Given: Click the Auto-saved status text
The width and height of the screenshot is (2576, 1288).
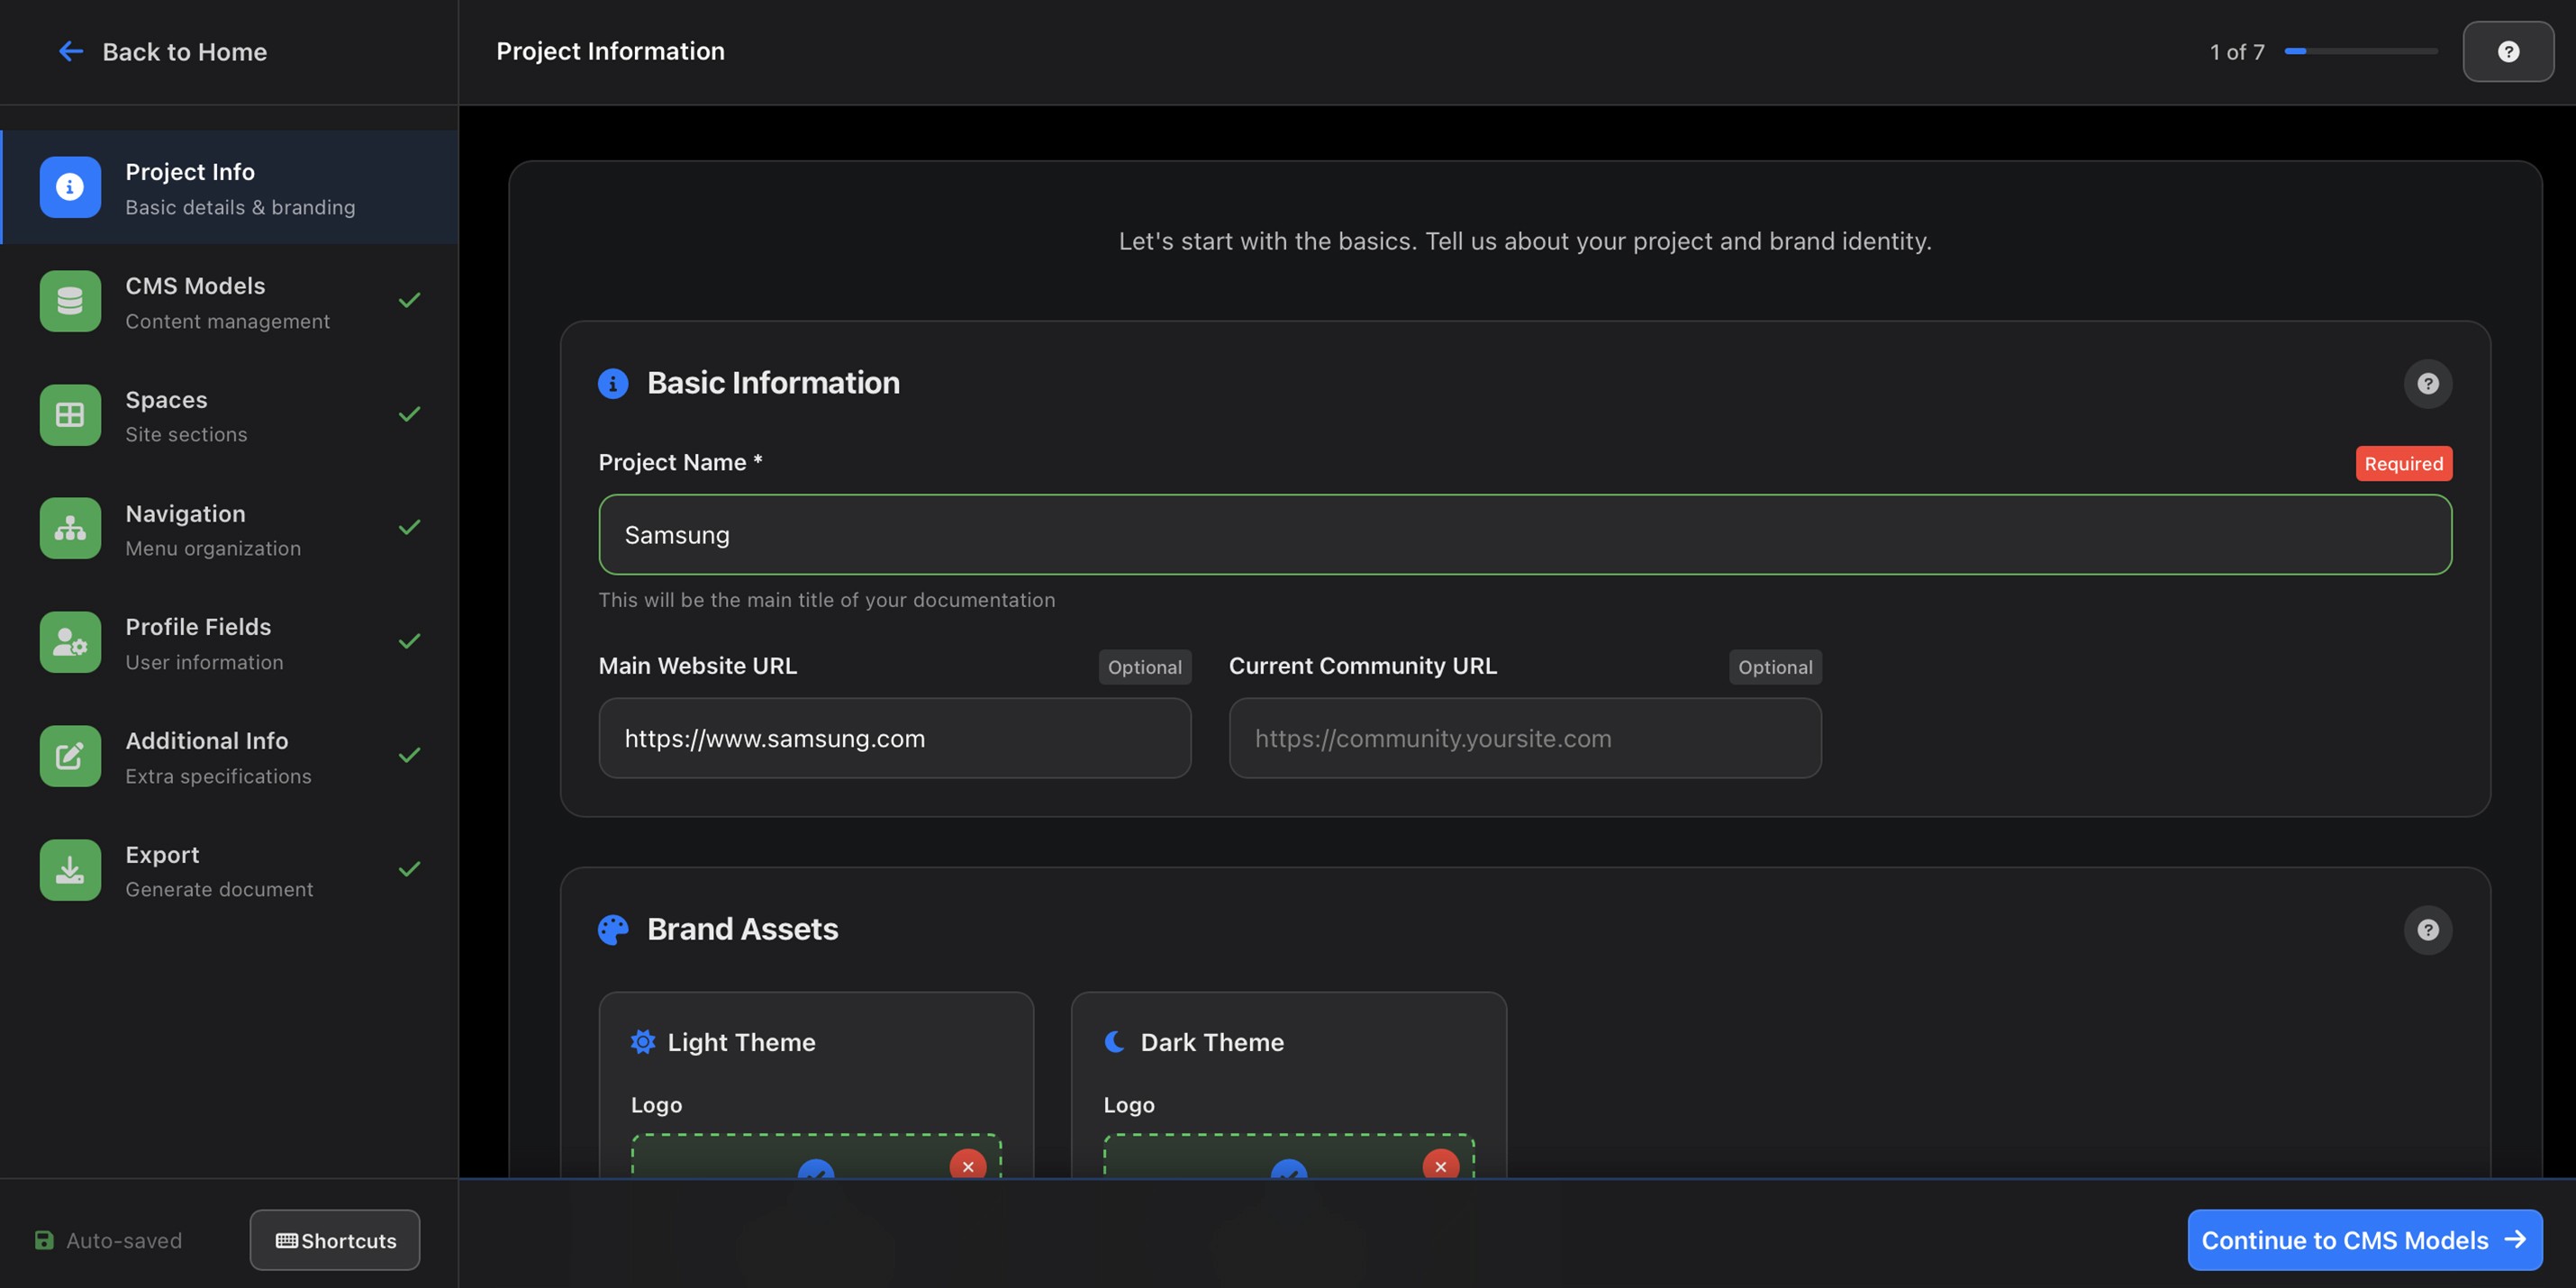Looking at the screenshot, I should pos(124,1240).
